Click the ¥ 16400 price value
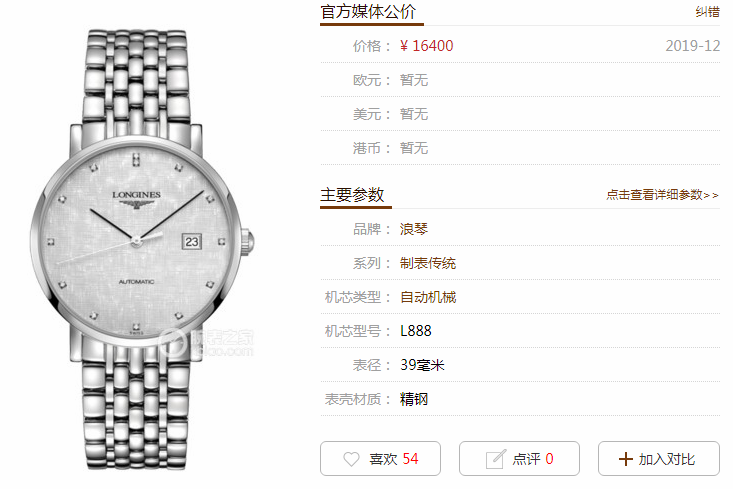Image resolution: width=733 pixels, height=489 pixels. (x=426, y=46)
